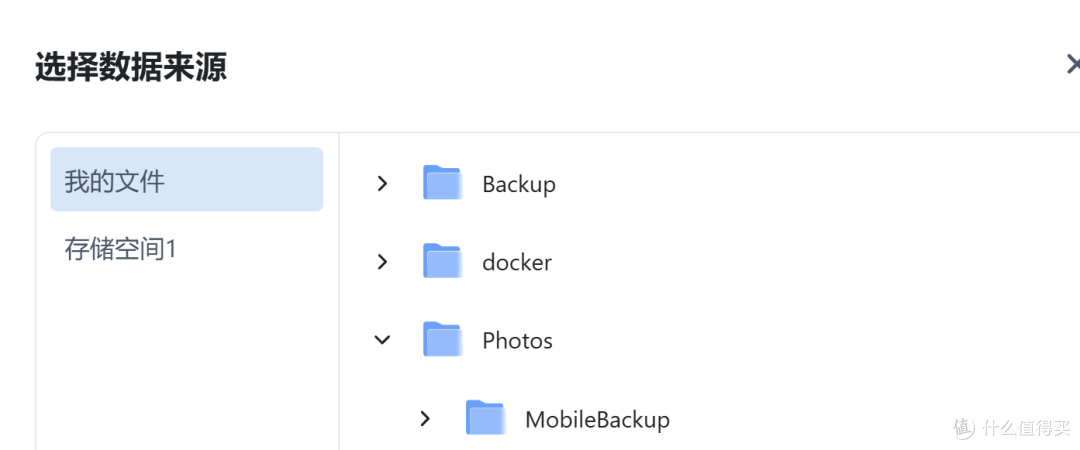Expand the MobileBackup subfolder arrow

coord(425,418)
